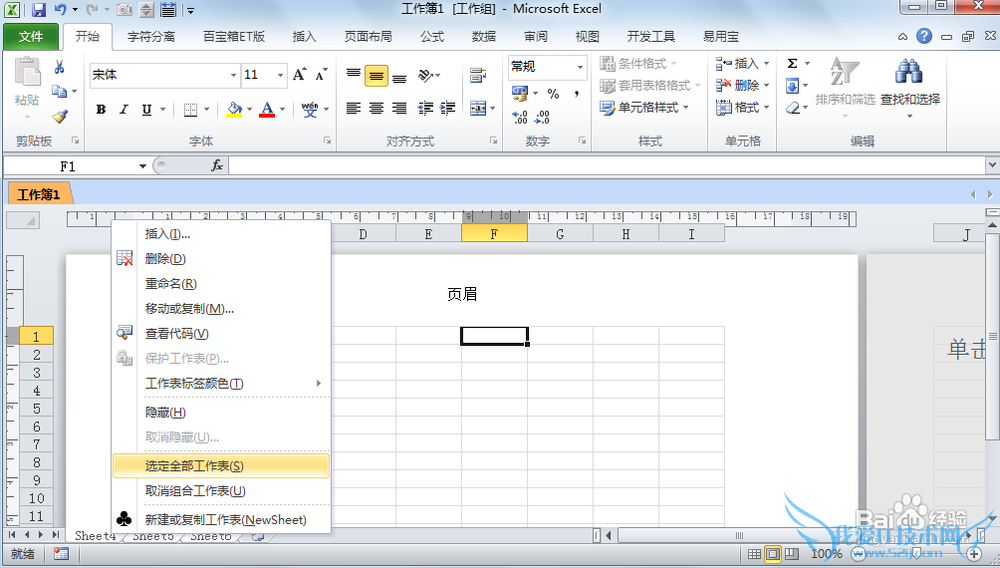Choose 隐藏(H) in context menu
The height and width of the screenshot is (568, 1000).
click(221, 412)
